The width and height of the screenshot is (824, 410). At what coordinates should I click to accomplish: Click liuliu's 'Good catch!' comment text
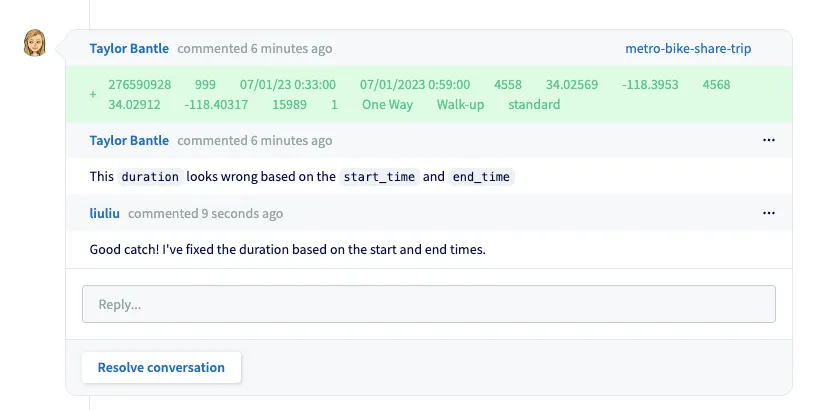click(x=287, y=249)
